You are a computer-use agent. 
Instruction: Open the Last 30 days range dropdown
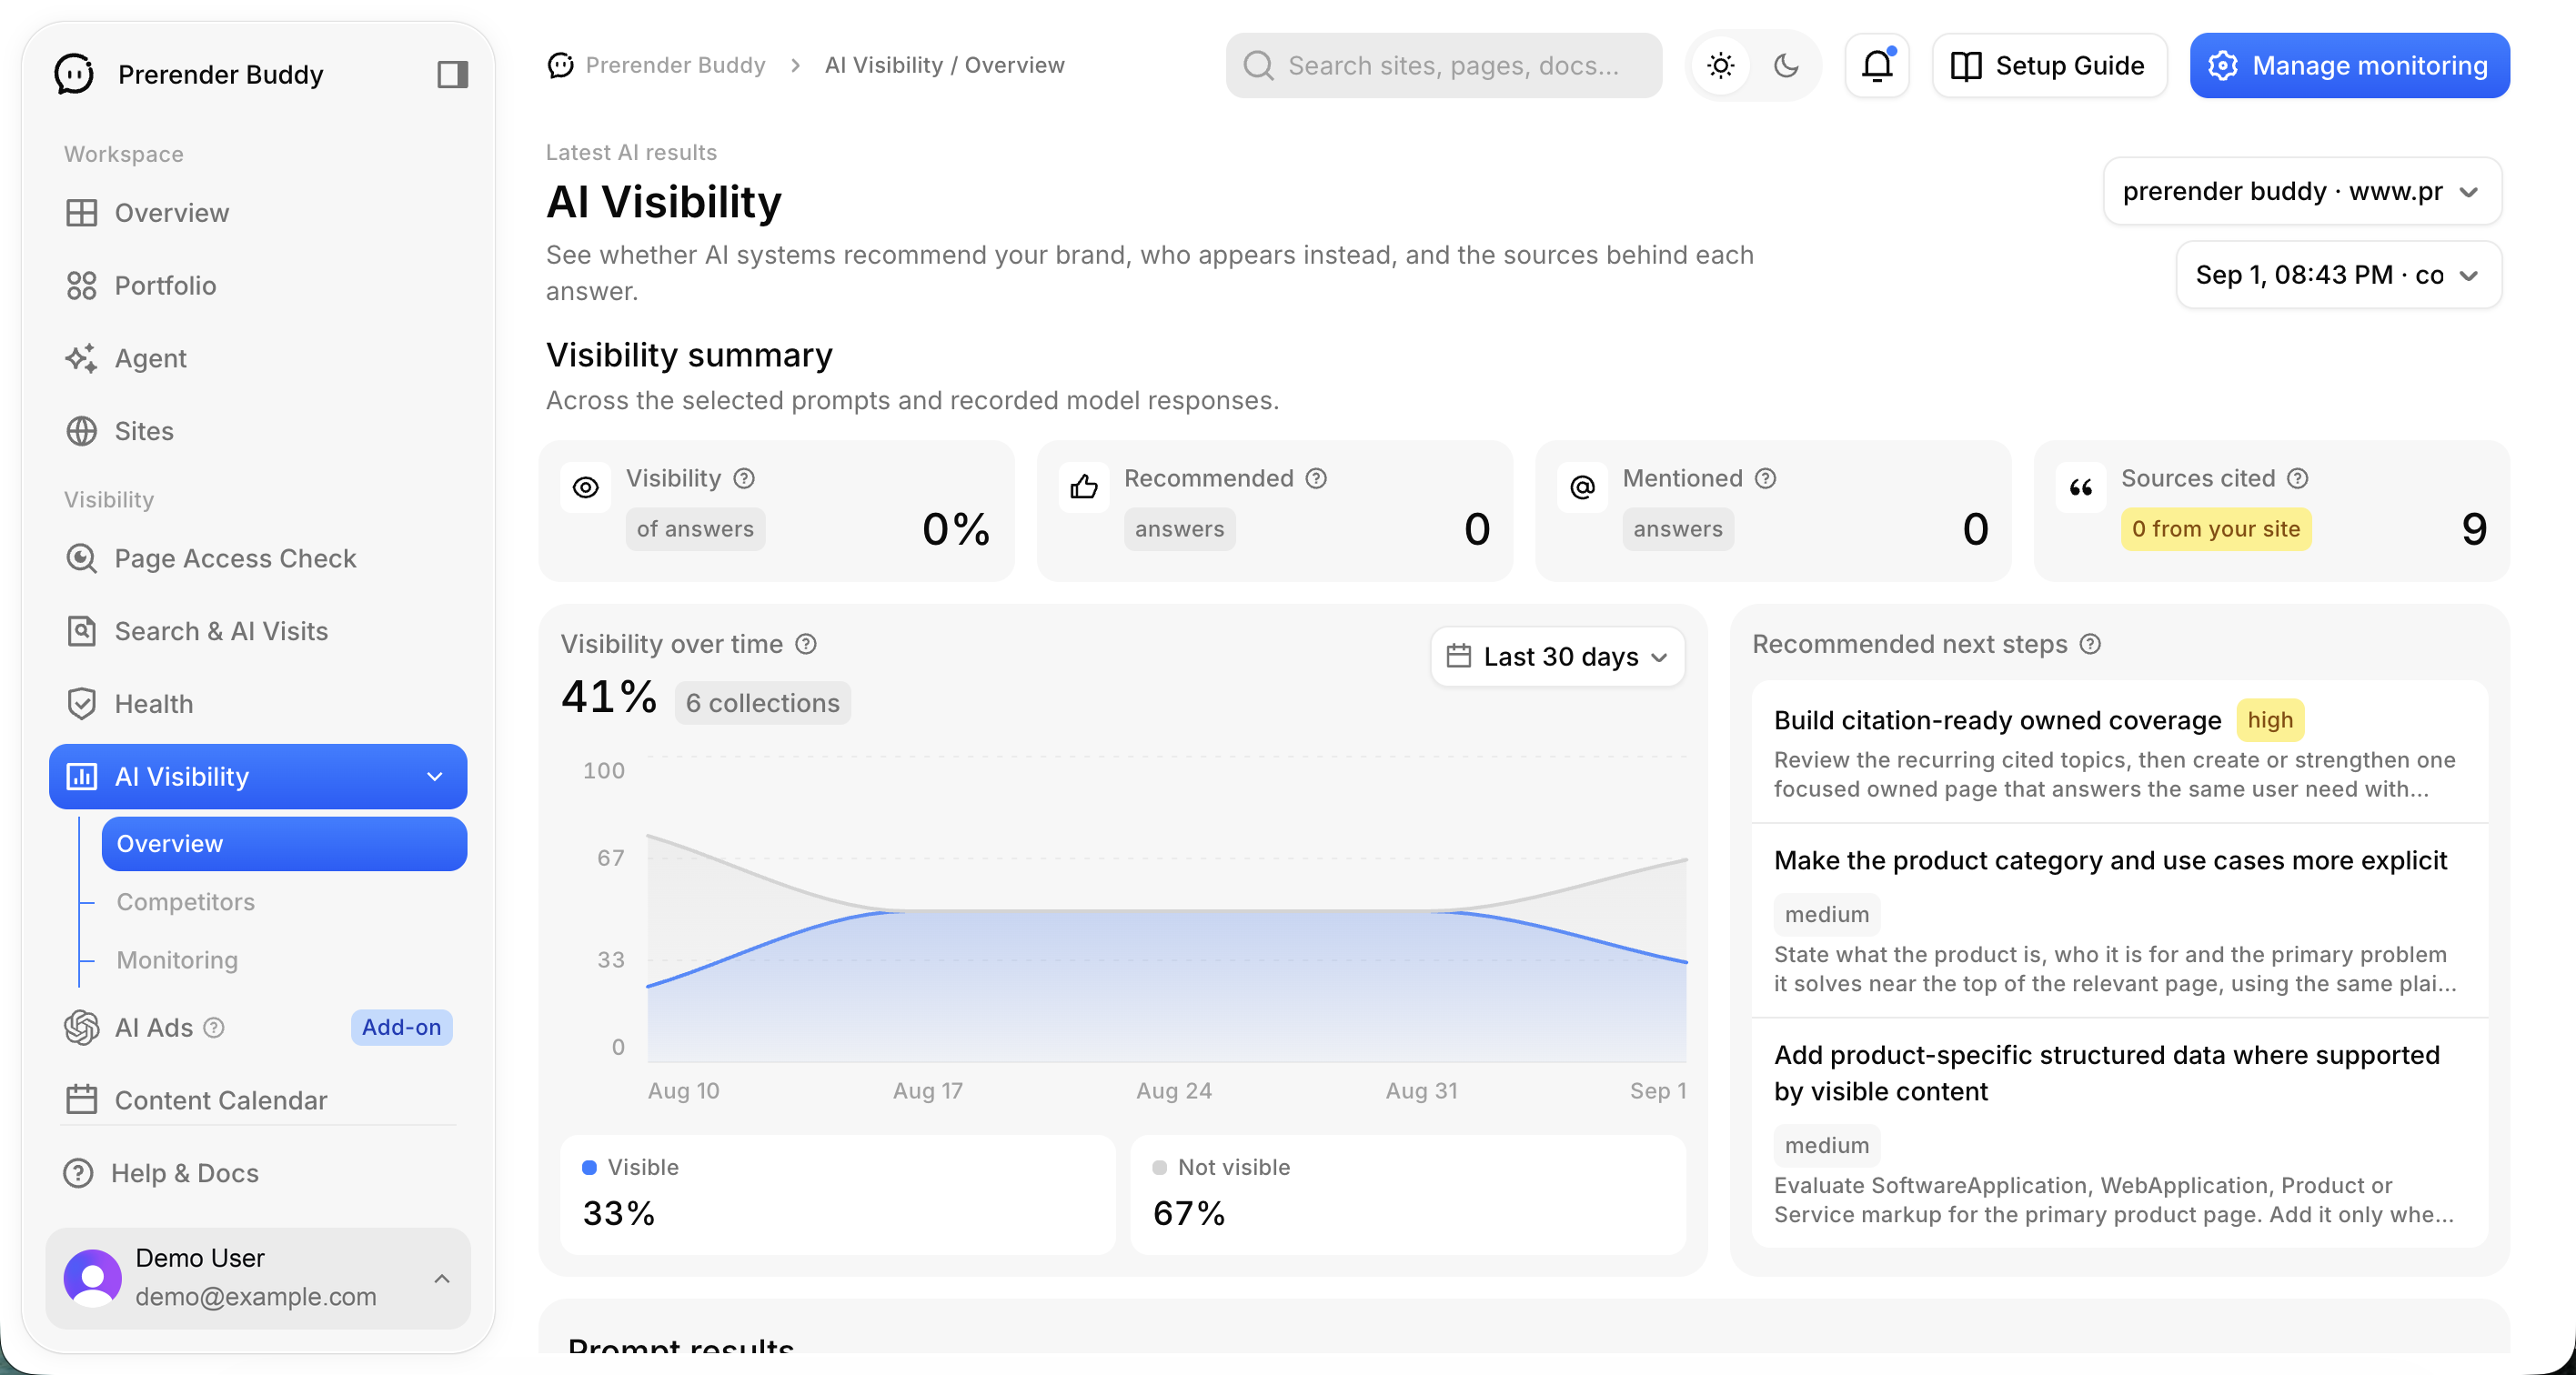1558,657
